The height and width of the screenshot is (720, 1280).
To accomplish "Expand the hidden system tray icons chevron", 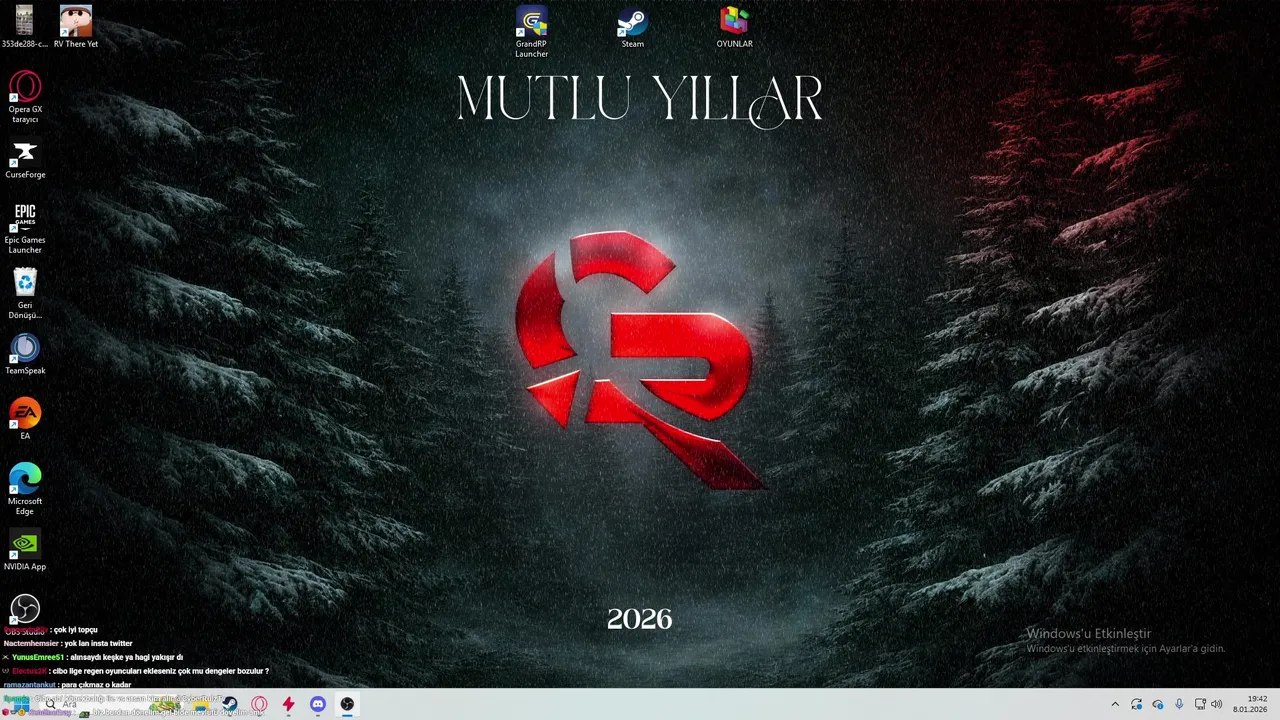I will (x=1115, y=704).
